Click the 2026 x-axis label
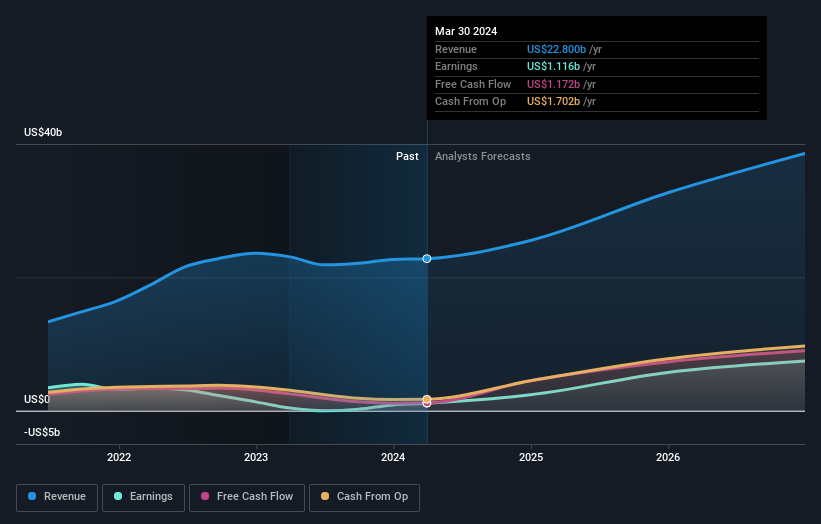 click(x=668, y=457)
